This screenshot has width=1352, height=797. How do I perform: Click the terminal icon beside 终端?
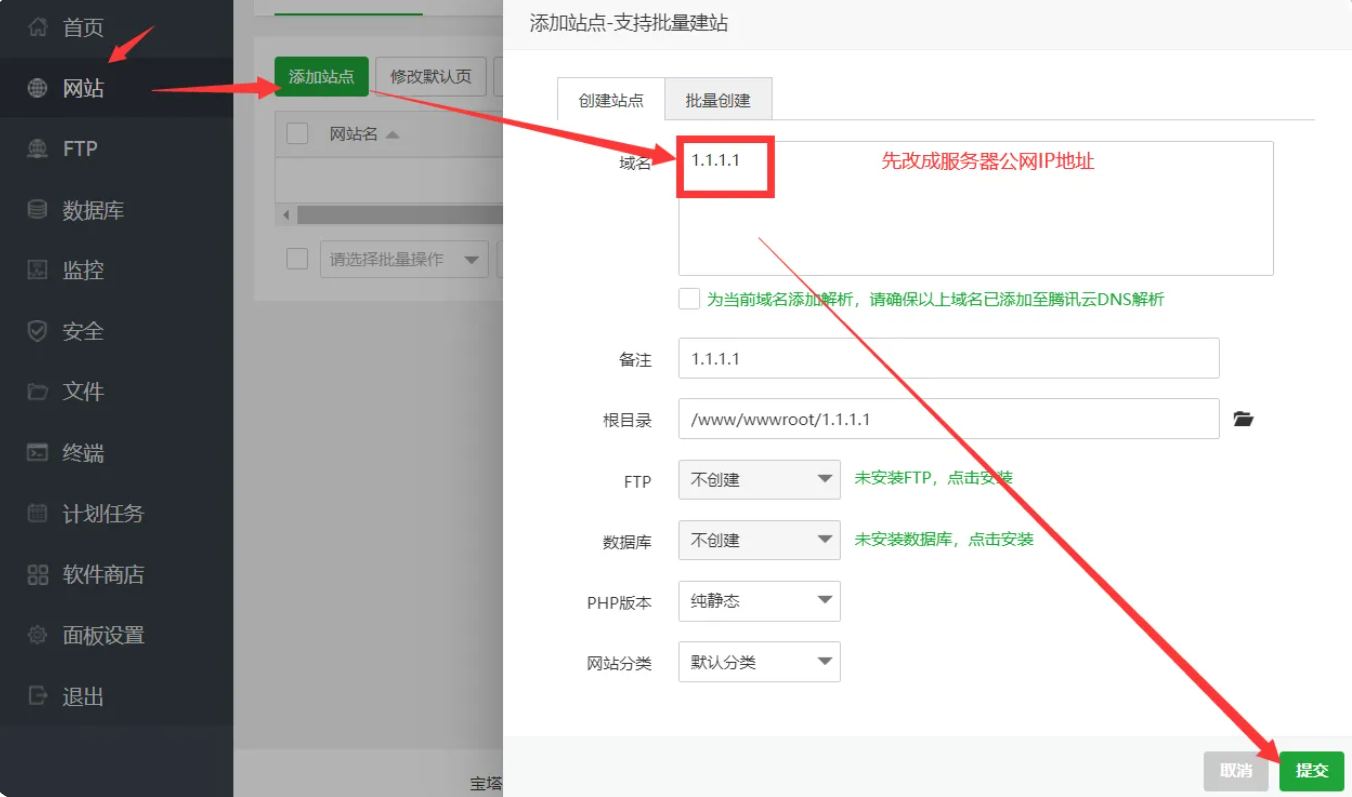coord(37,452)
